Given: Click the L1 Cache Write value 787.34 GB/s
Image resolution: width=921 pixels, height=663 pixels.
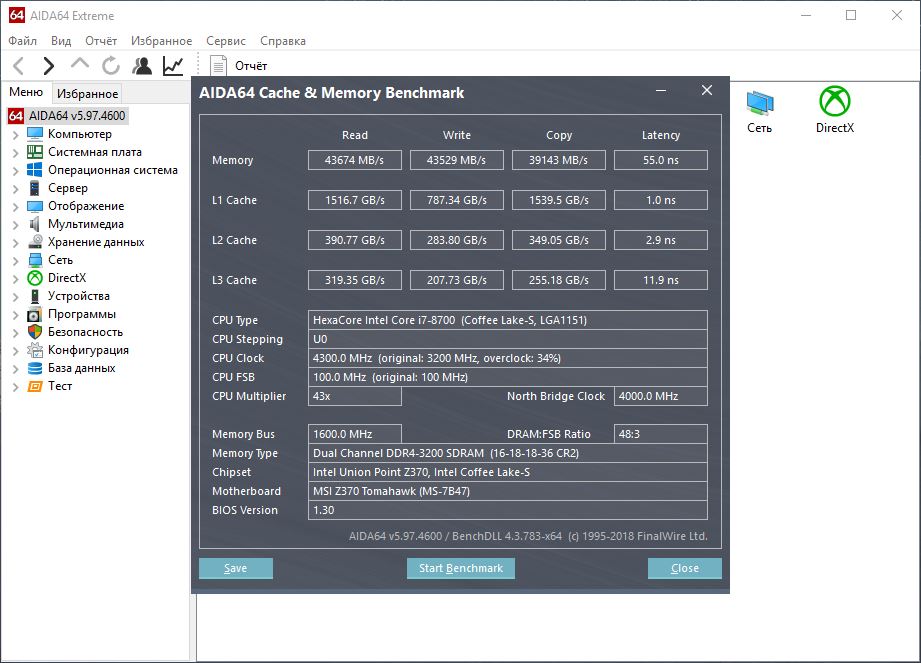Looking at the screenshot, I should (x=457, y=200).
